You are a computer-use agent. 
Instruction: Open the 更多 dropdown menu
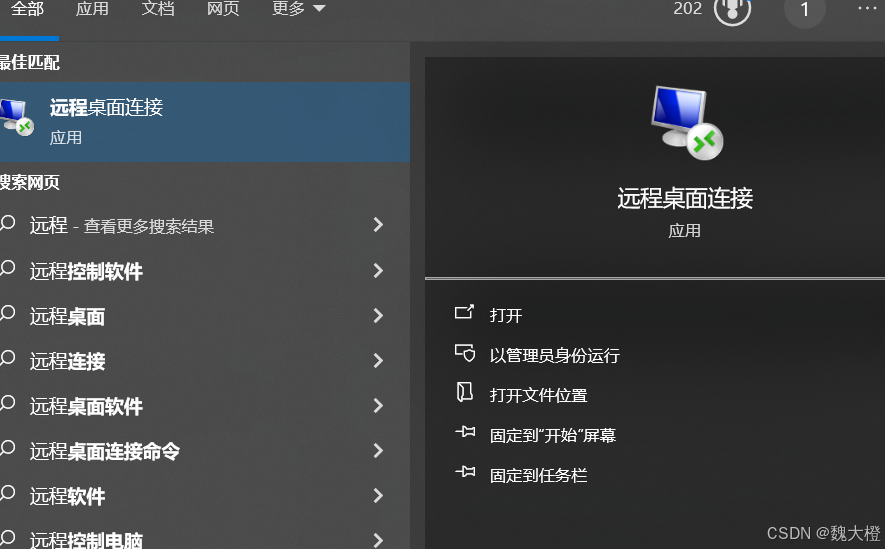coord(299,8)
